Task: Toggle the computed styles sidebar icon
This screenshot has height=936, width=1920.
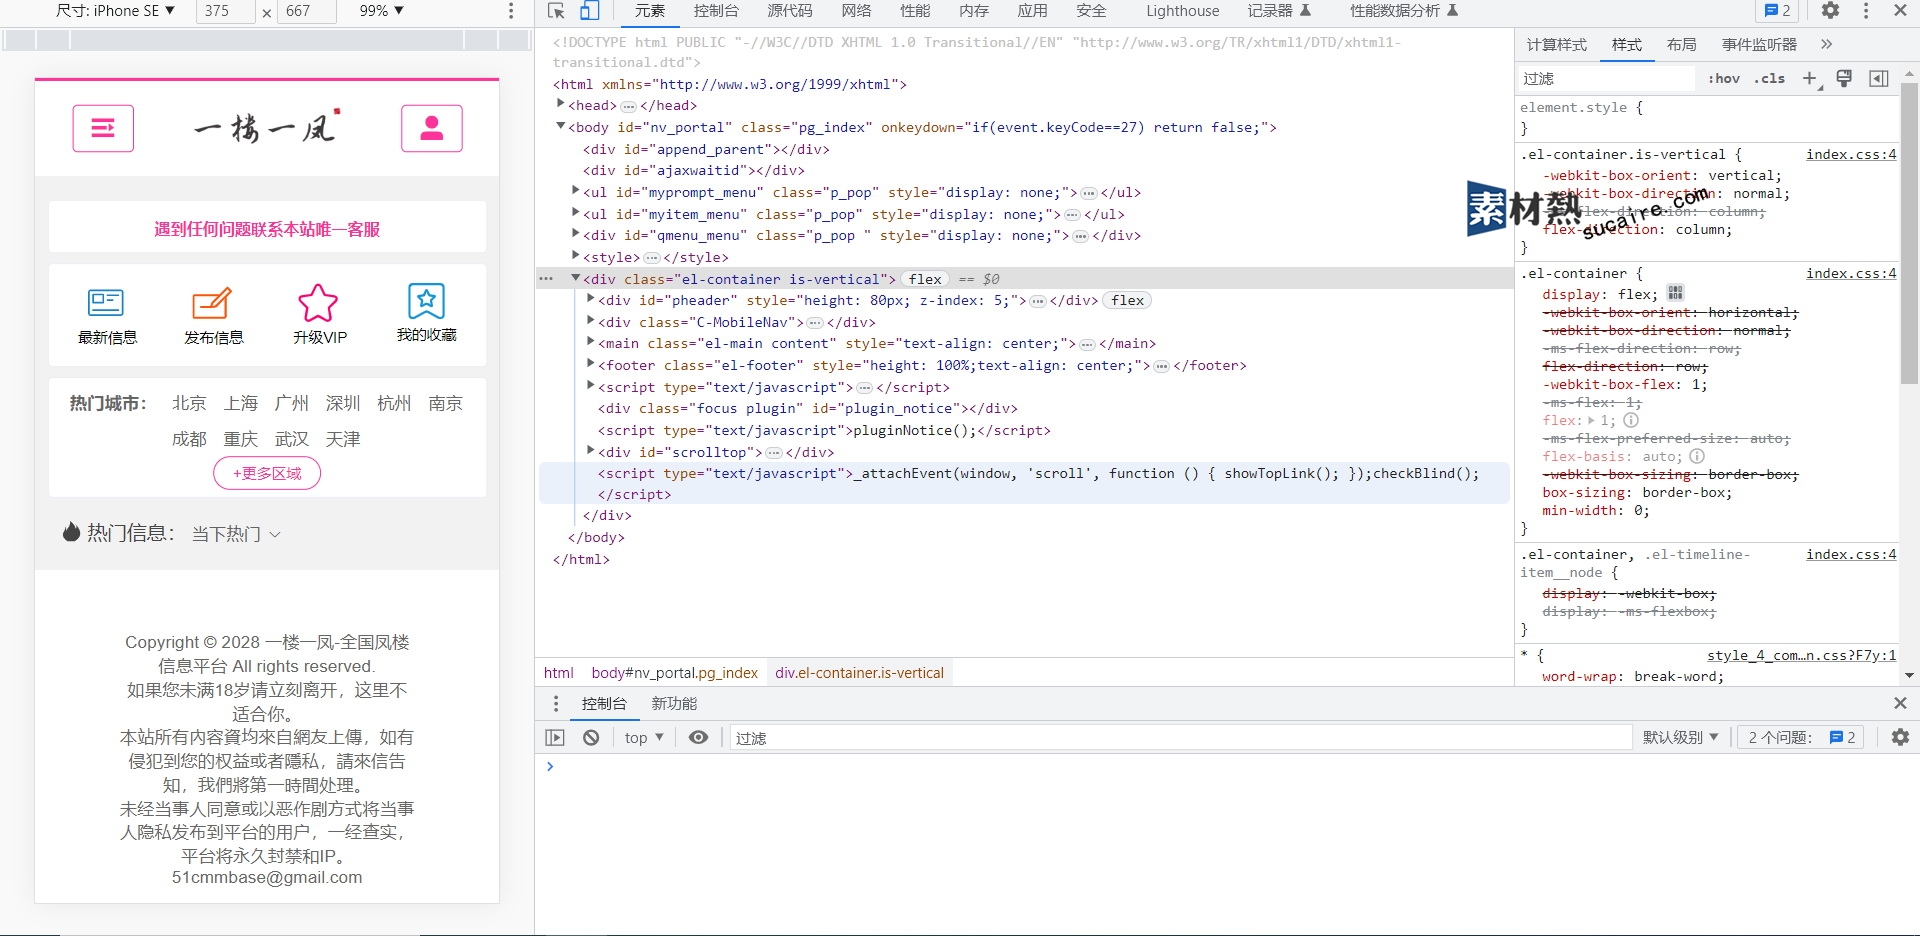Action: tap(1879, 78)
